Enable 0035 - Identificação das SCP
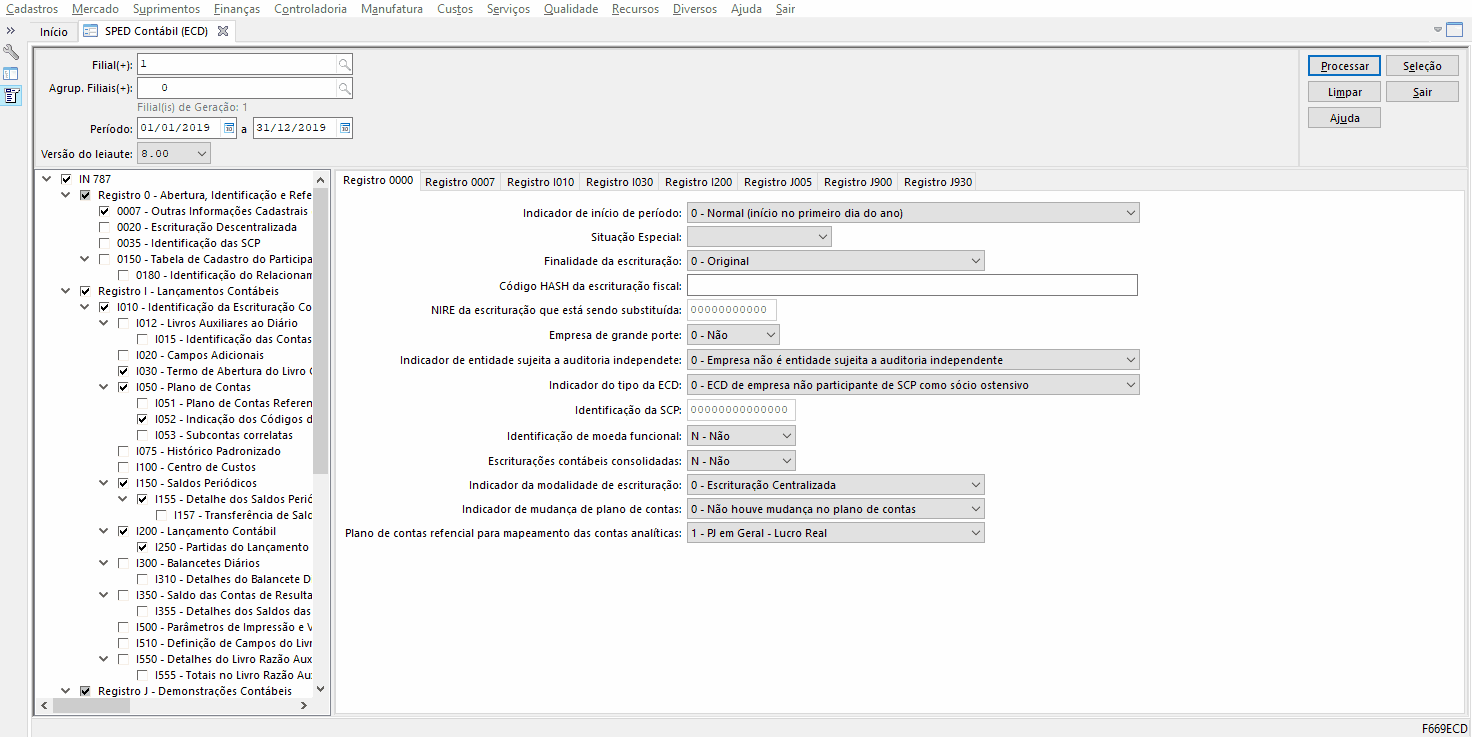The image size is (1472, 737). click(x=104, y=244)
